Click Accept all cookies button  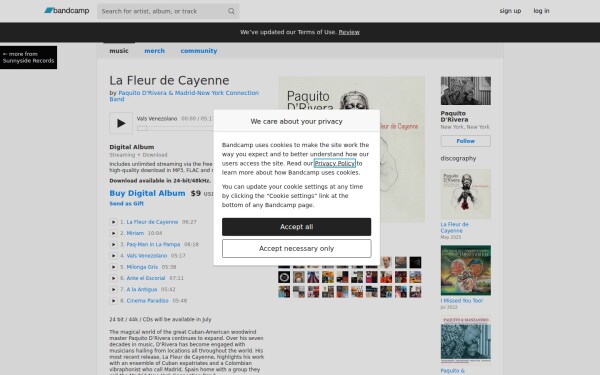(x=297, y=227)
